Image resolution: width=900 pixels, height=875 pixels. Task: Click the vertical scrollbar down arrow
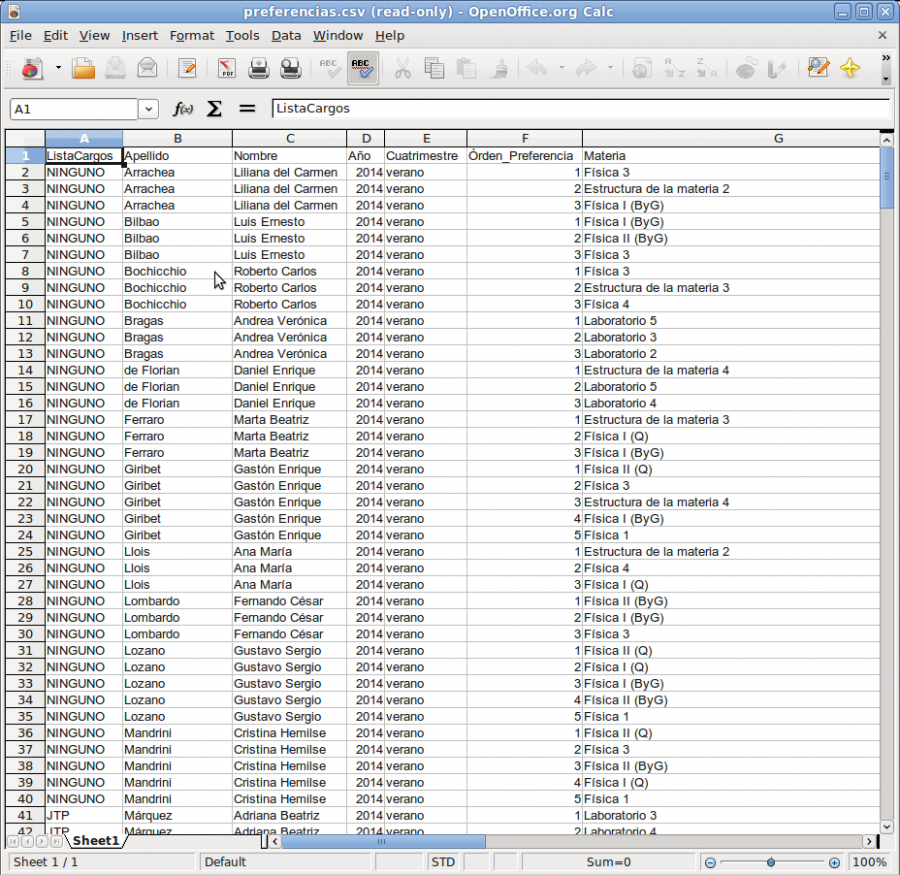pyautogui.click(x=886, y=827)
